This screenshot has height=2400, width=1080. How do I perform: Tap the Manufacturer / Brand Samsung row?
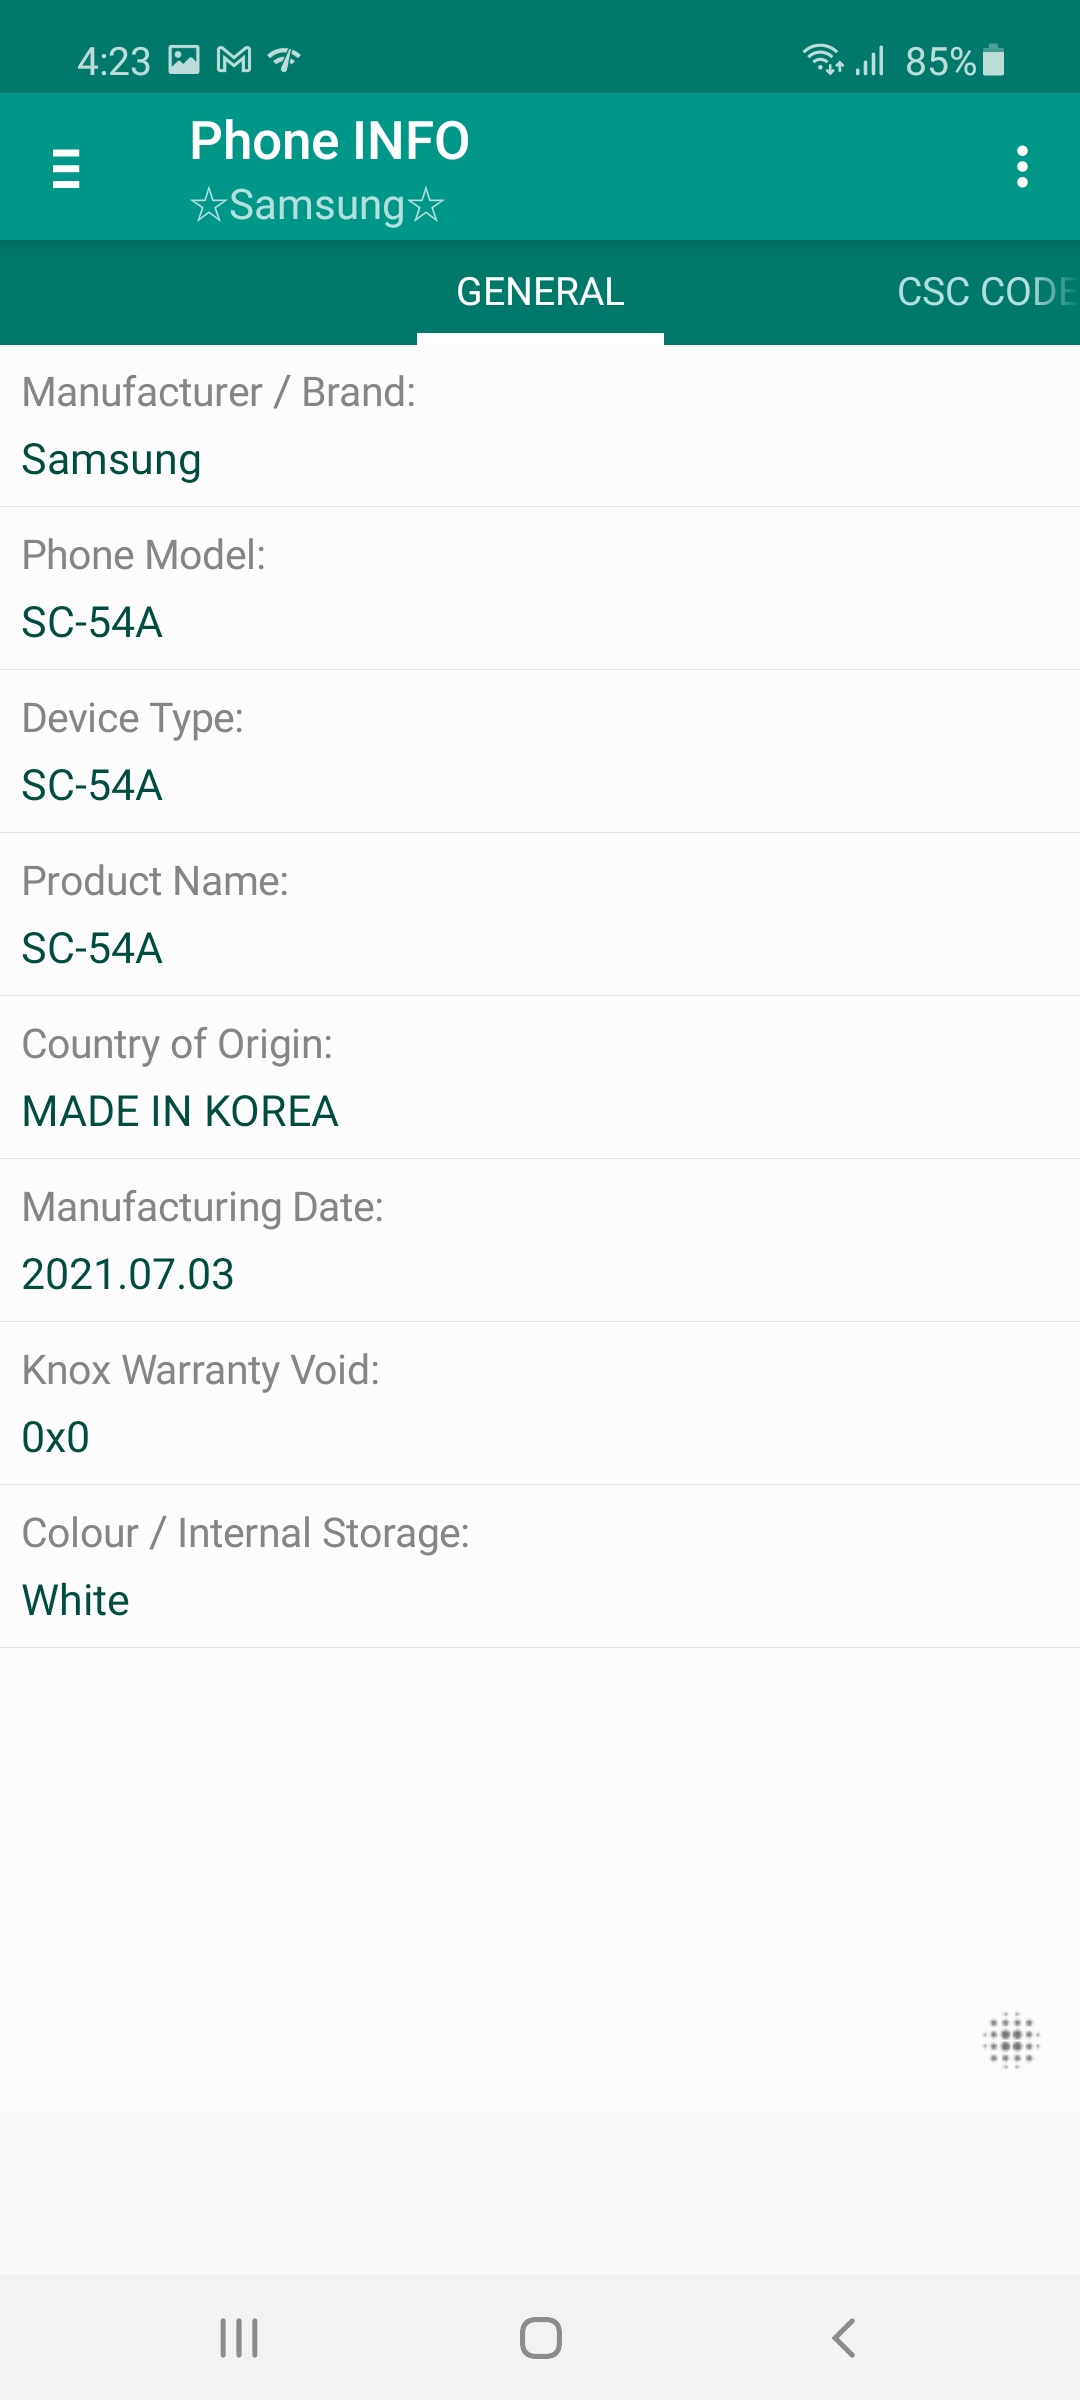pyautogui.click(x=540, y=426)
